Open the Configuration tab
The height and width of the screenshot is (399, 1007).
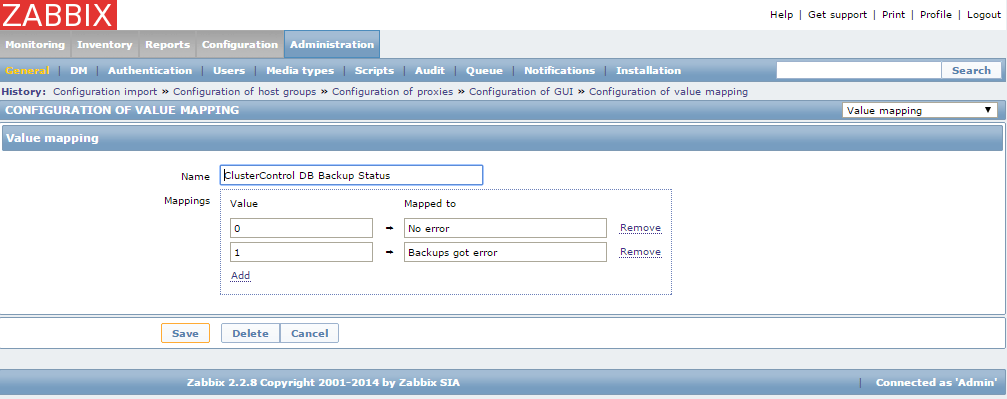coord(240,45)
